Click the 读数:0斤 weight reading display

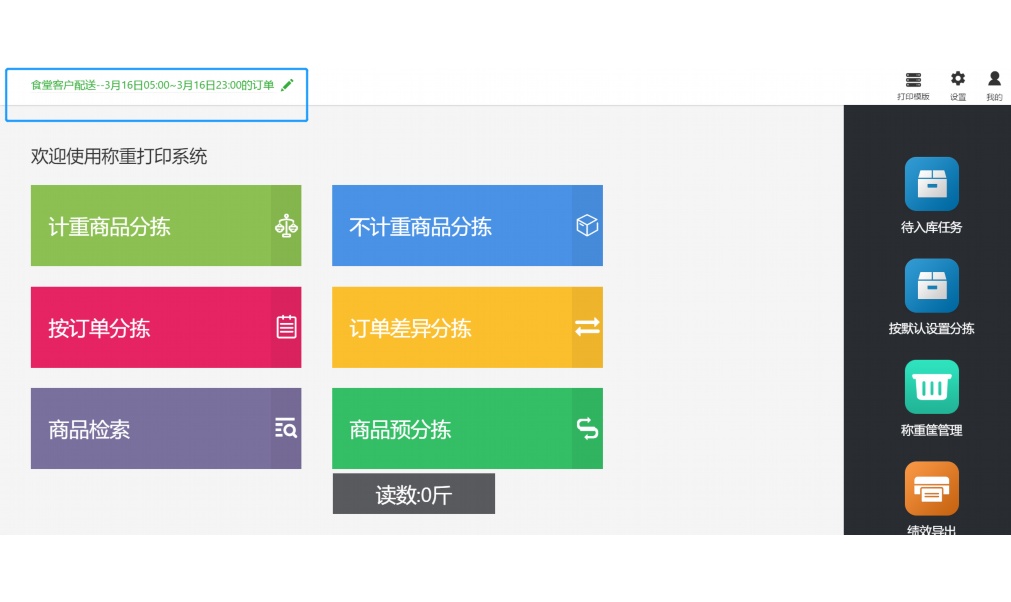coord(413,493)
